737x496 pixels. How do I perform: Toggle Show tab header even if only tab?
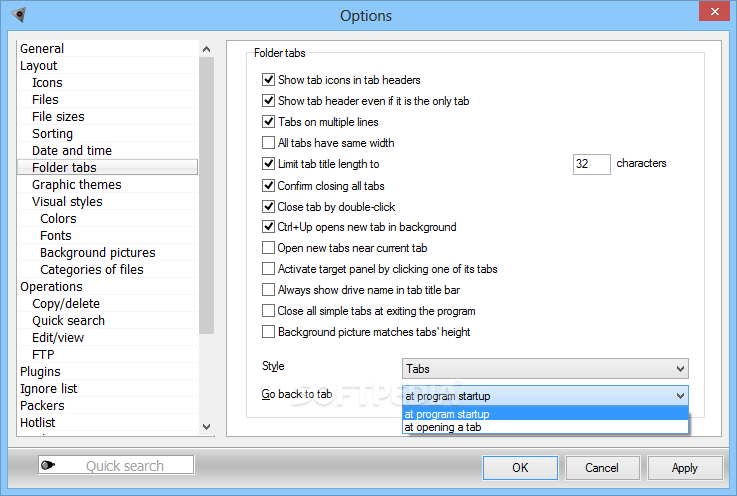pos(268,101)
